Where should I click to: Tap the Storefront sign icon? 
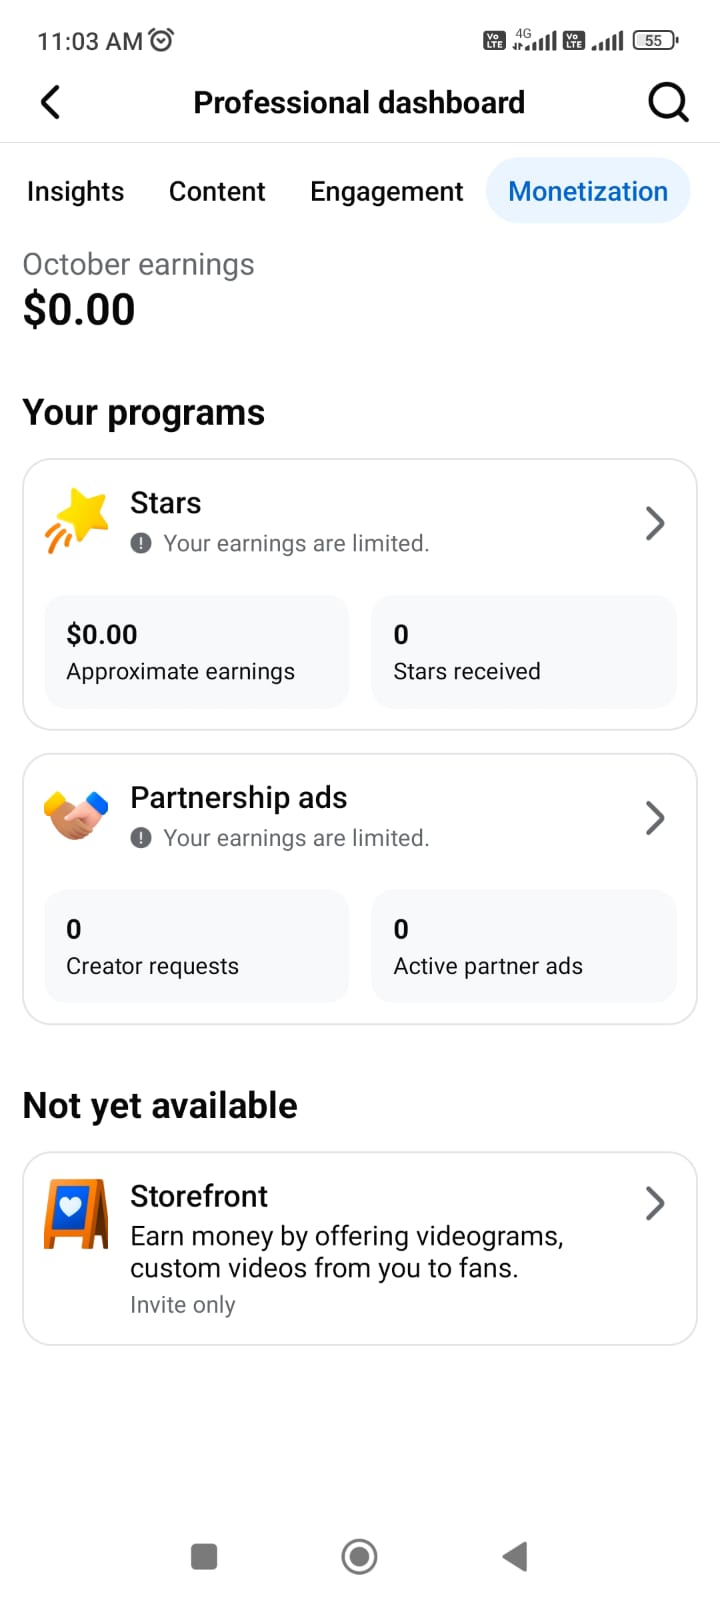point(76,1214)
